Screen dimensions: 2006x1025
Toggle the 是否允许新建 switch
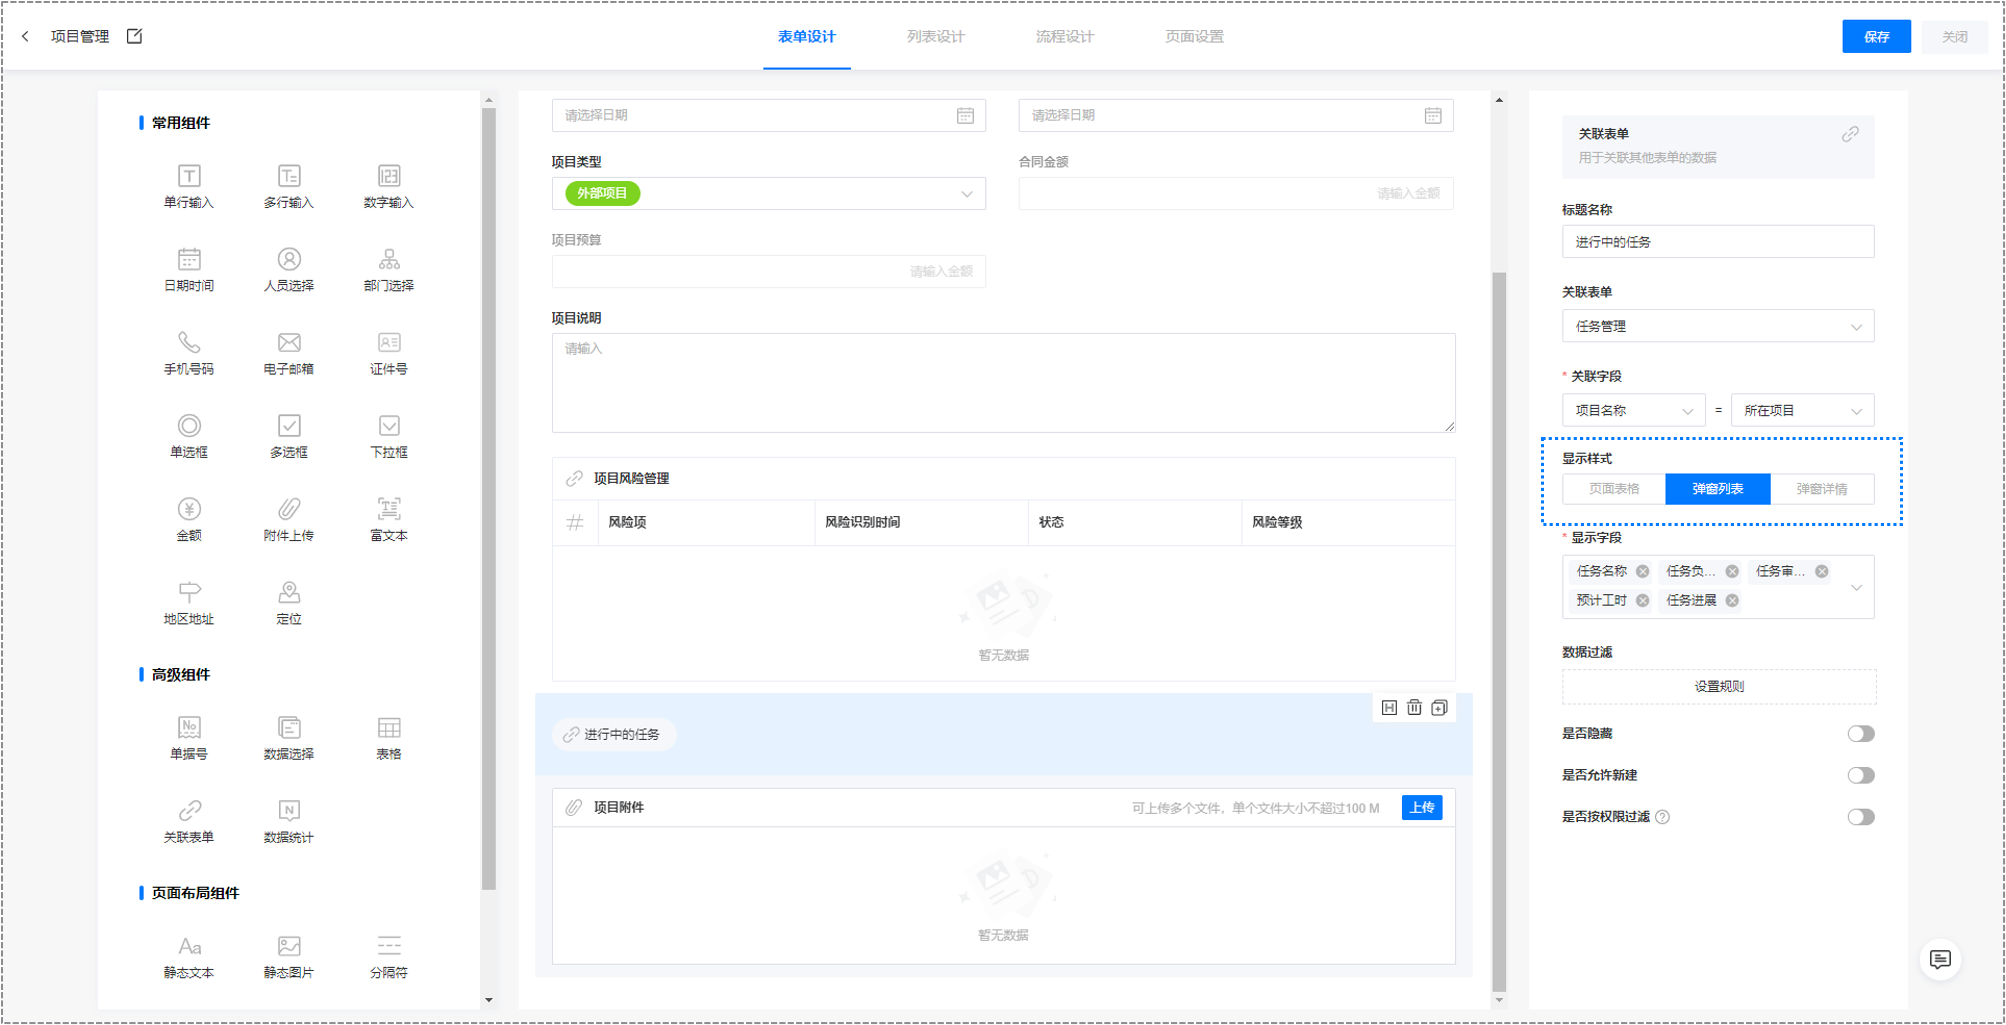click(x=1860, y=776)
